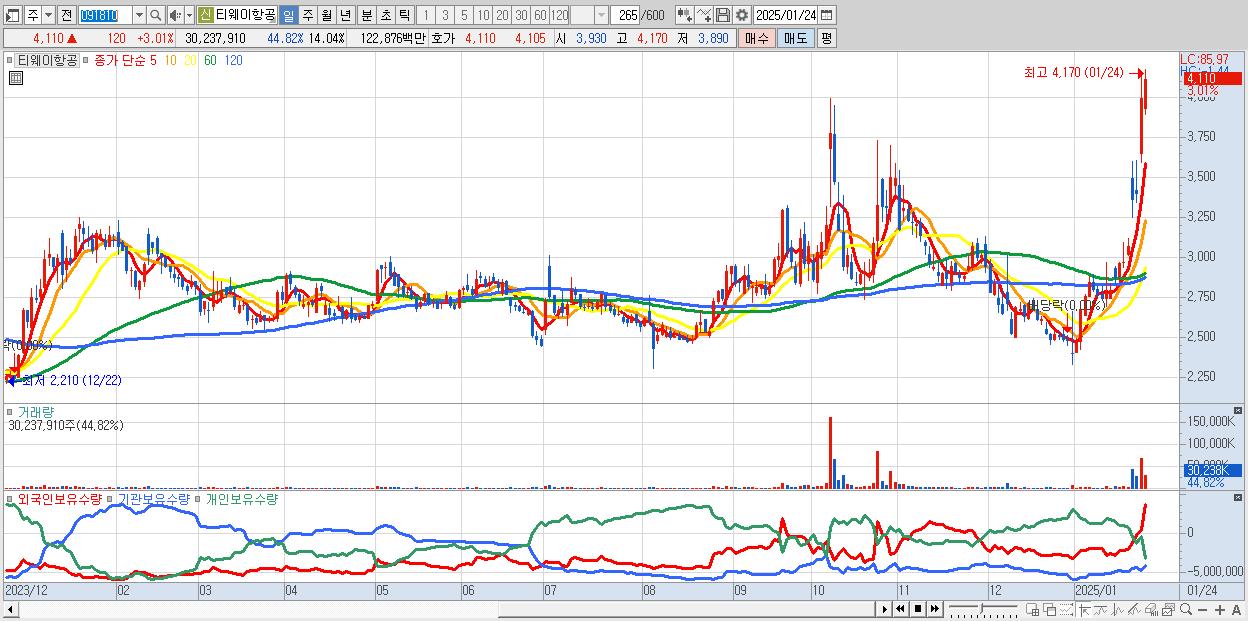The width and height of the screenshot is (1248, 621).
Task: Rewind chart replay
Action: (x=900, y=609)
